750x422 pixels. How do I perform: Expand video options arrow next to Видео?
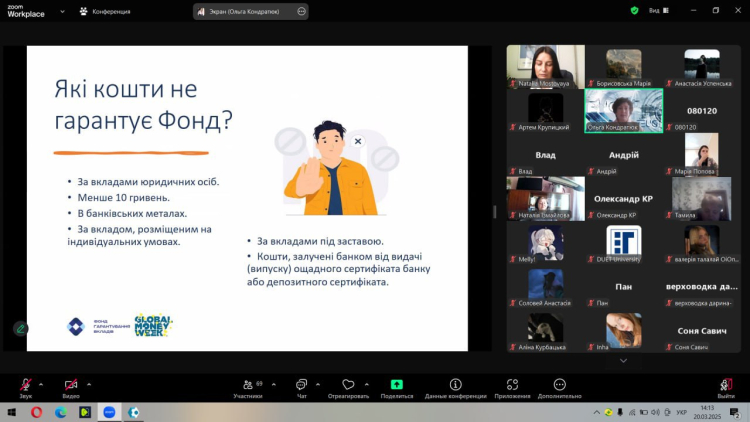point(90,383)
